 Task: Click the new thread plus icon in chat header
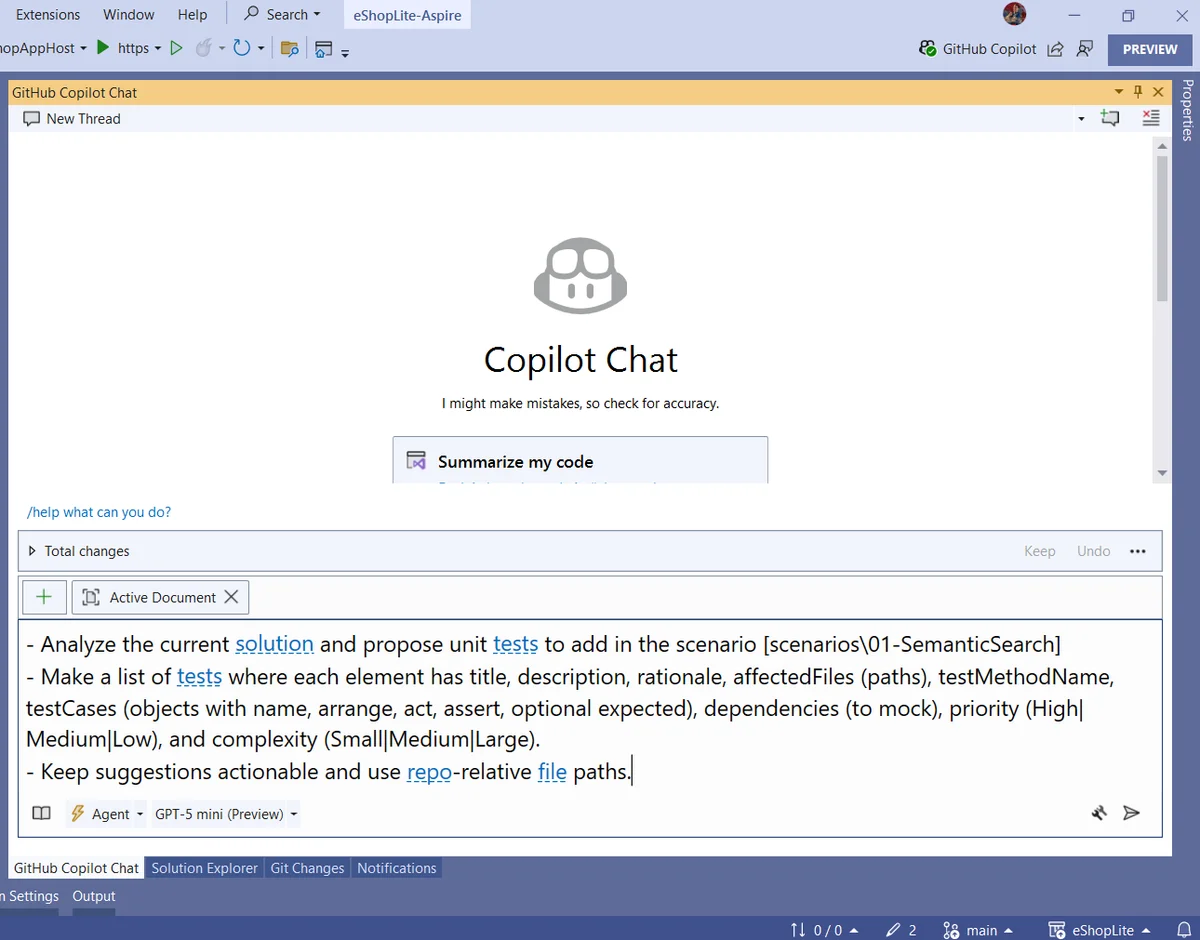click(1110, 118)
